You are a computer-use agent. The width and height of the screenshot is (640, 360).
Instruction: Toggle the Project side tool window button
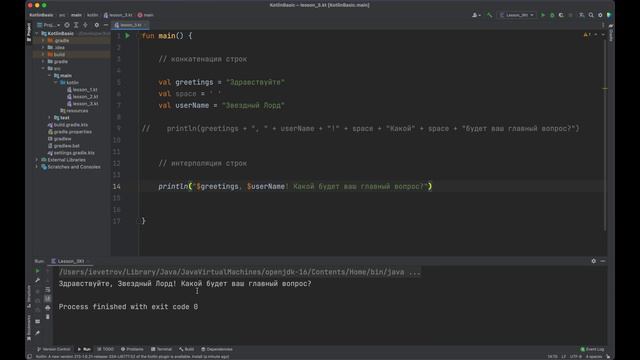point(29,32)
